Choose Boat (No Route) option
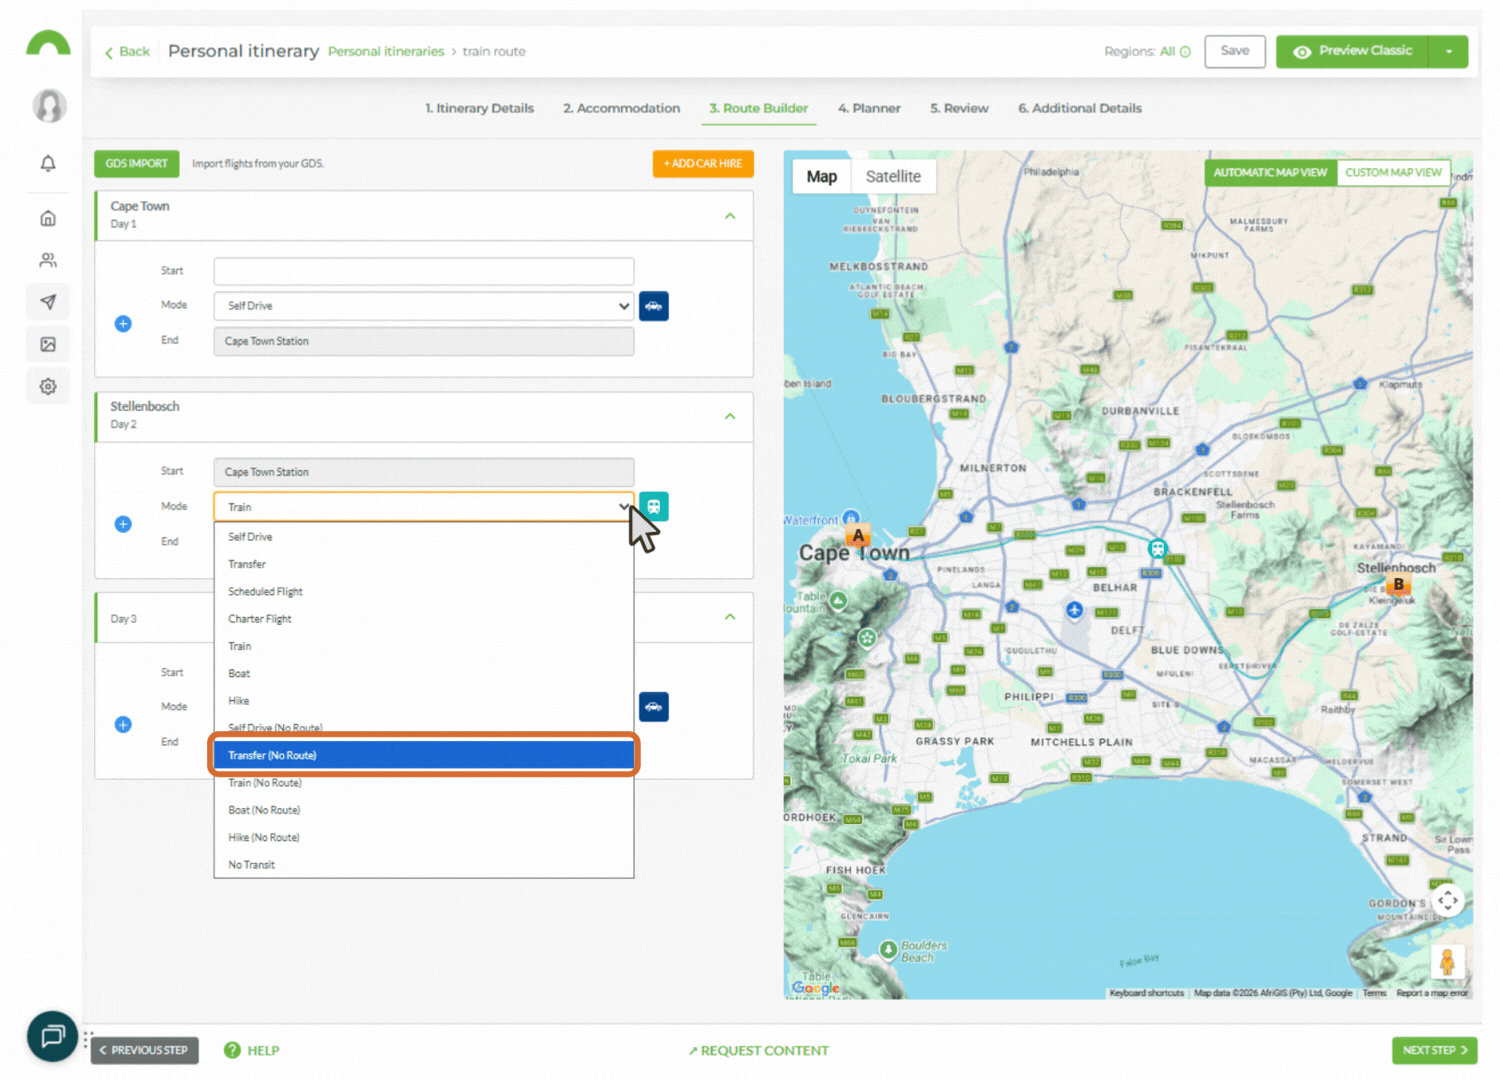Image resolution: width=1500 pixels, height=1080 pixels. tap(424, 810)
